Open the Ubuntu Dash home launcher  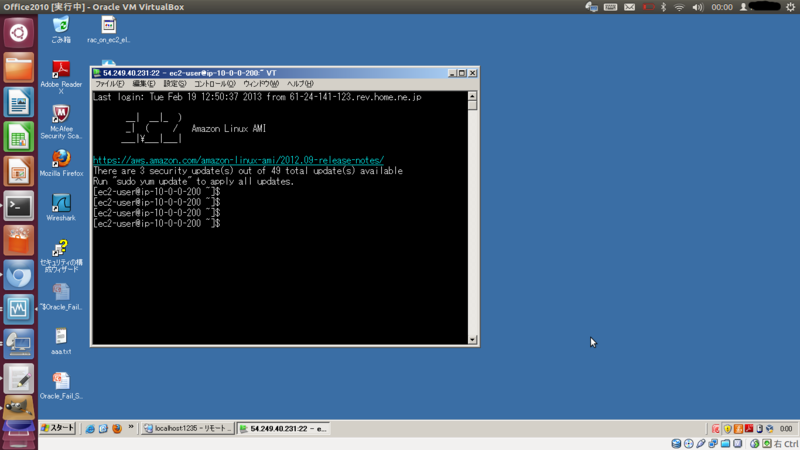(18, 33)
